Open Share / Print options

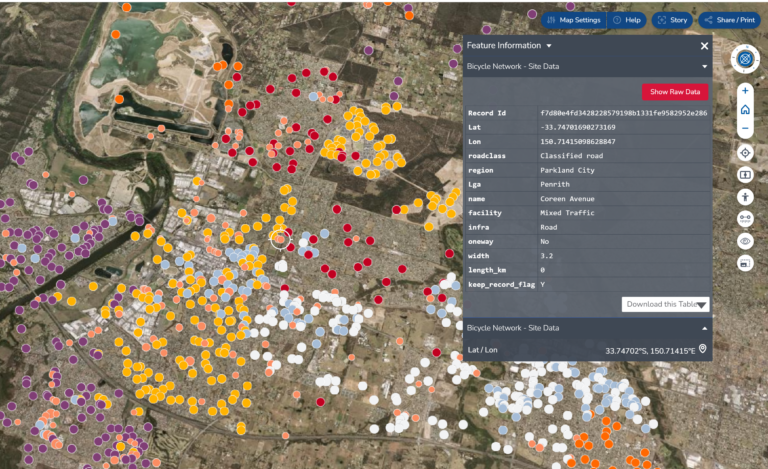729,20
